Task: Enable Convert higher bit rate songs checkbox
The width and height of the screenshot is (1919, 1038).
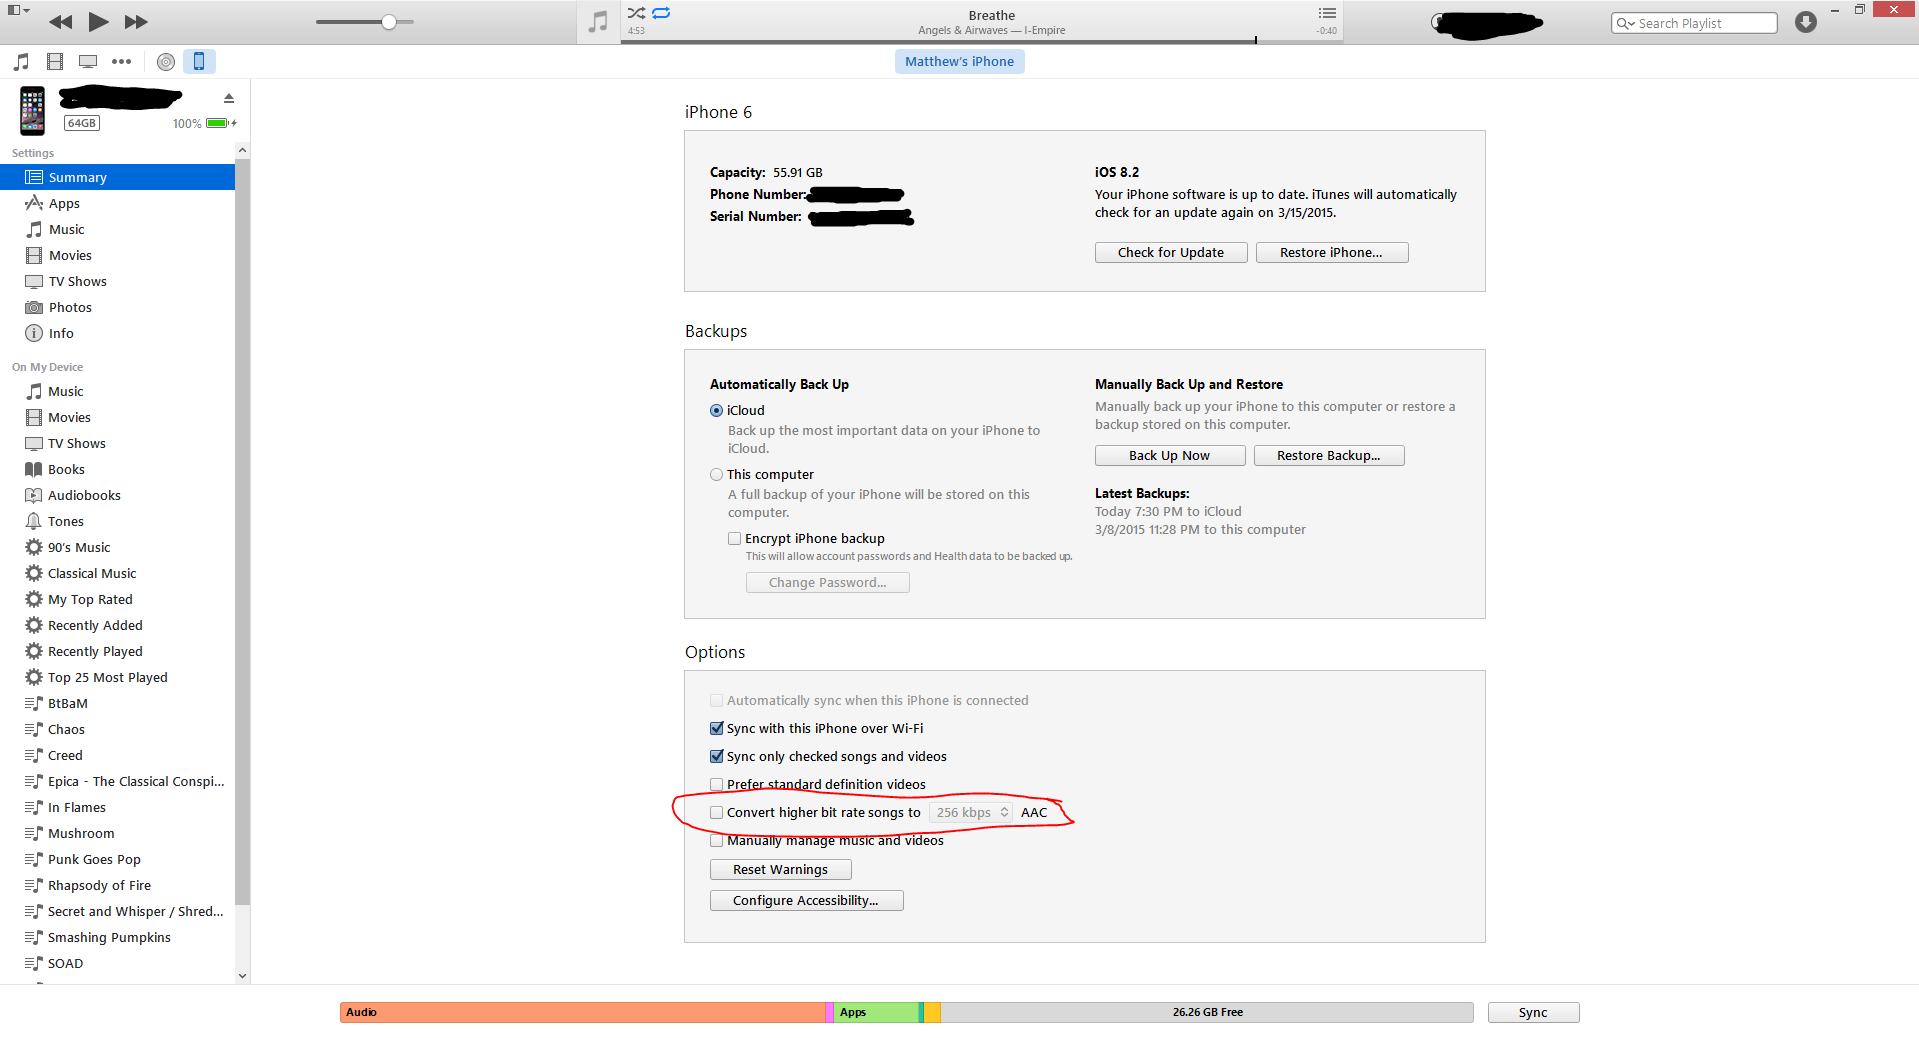Action: [x=716, y=813]
